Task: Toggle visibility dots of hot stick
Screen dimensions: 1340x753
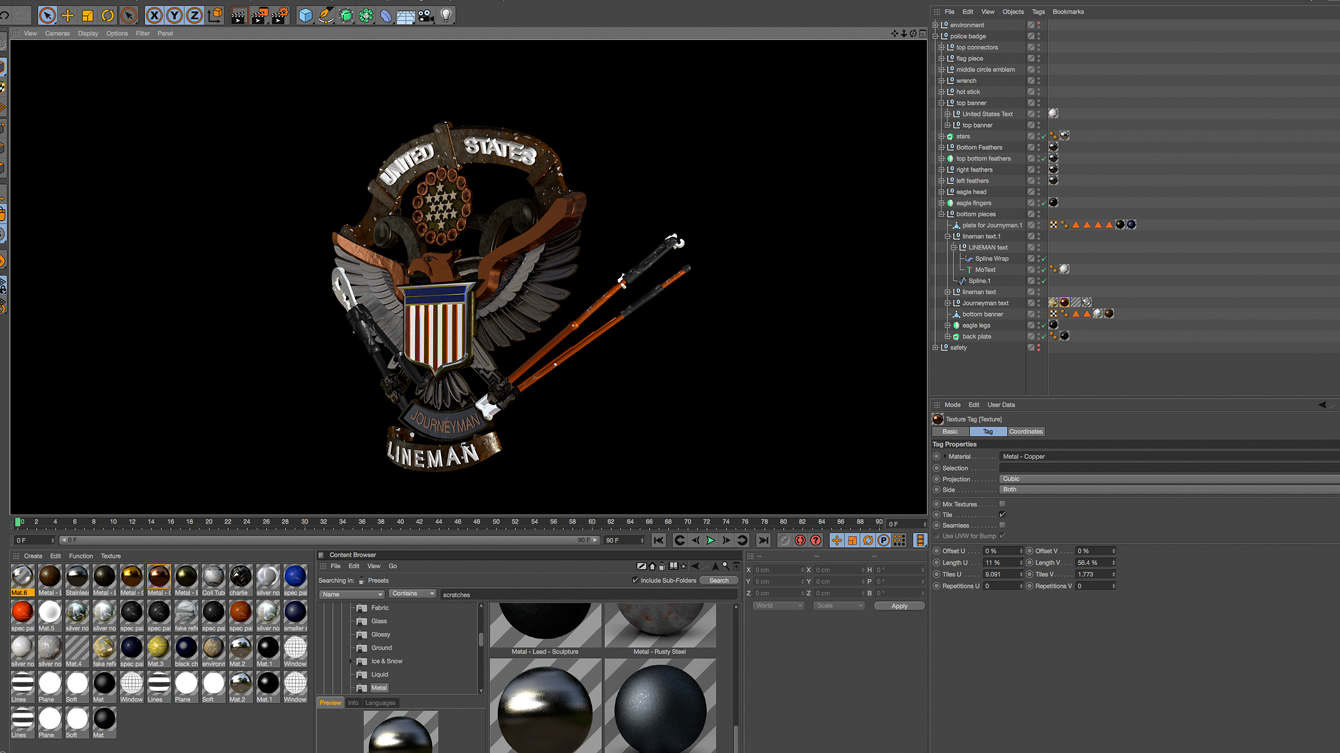Action: point(1039,92)
